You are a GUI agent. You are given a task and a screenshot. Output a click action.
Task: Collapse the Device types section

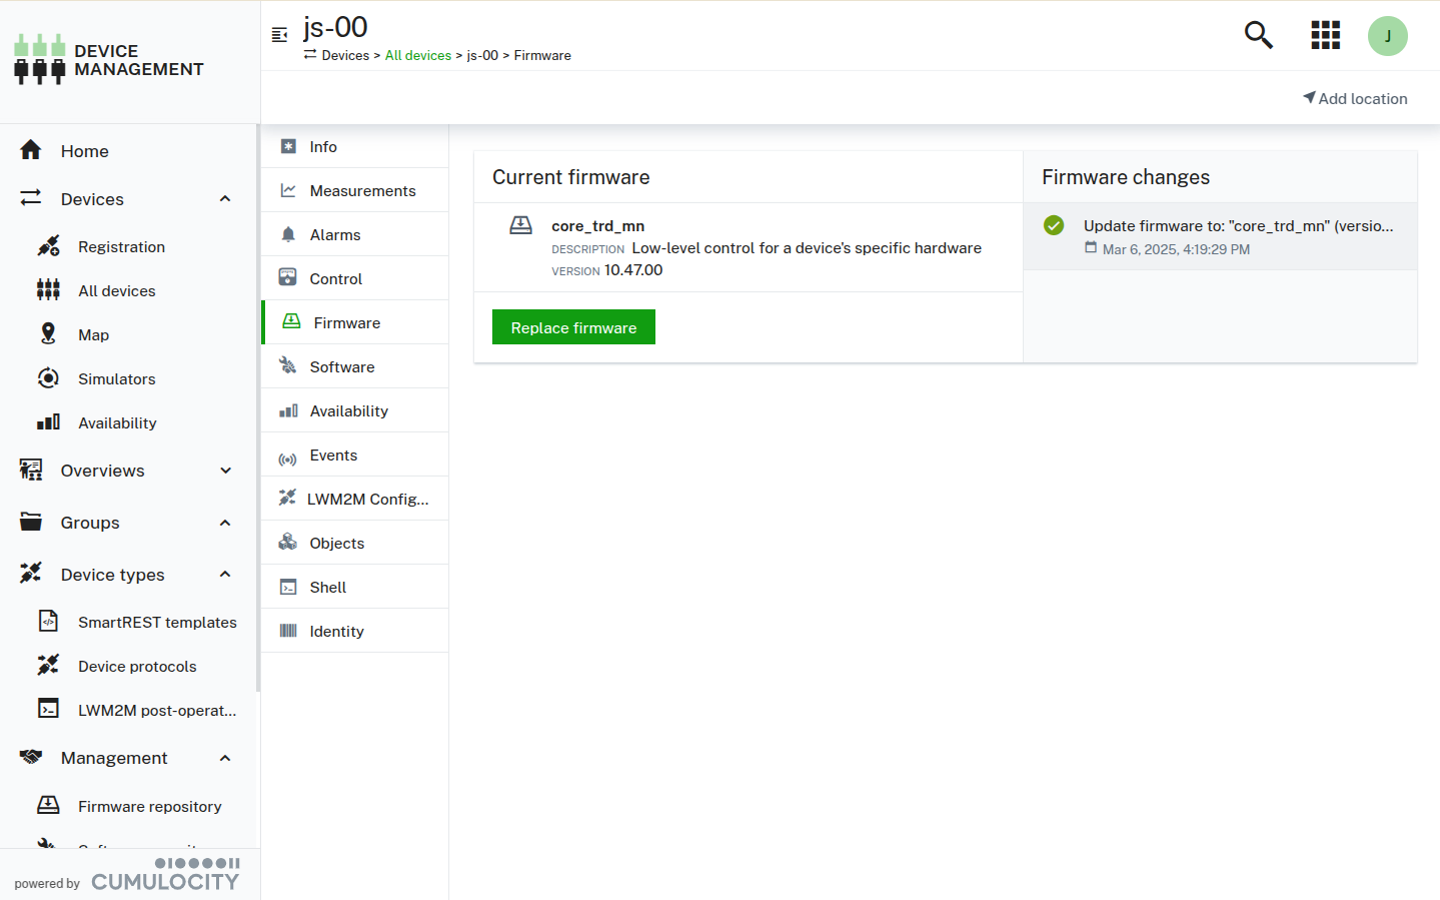click(x=225, y=575)
